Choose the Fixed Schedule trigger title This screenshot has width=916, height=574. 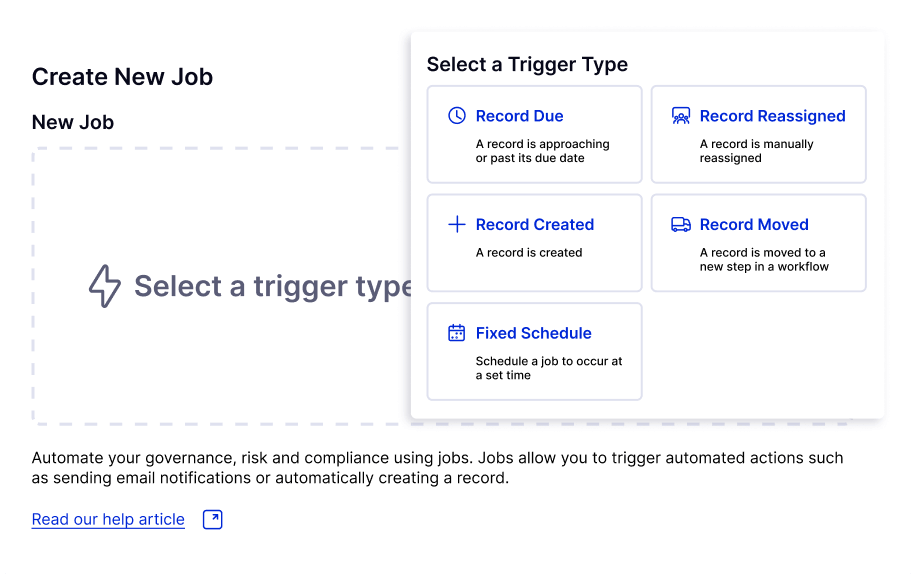coord(533,333)
